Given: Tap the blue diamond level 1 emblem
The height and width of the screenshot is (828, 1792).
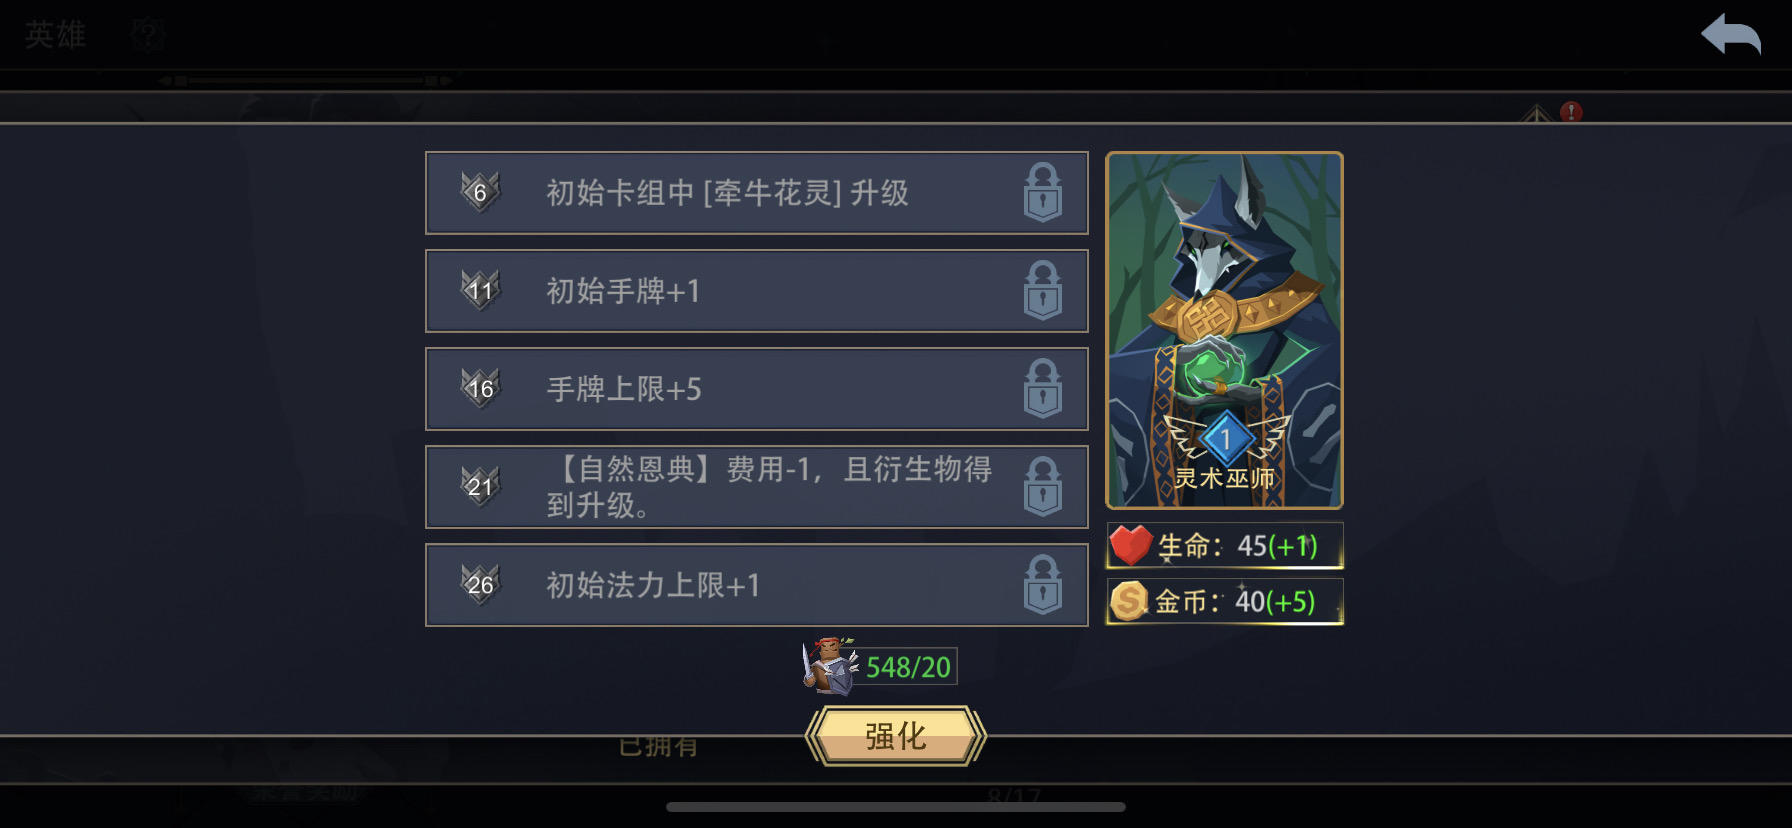Looking at the screenshot, I should pyautogui.click(x=1226, y=439).
